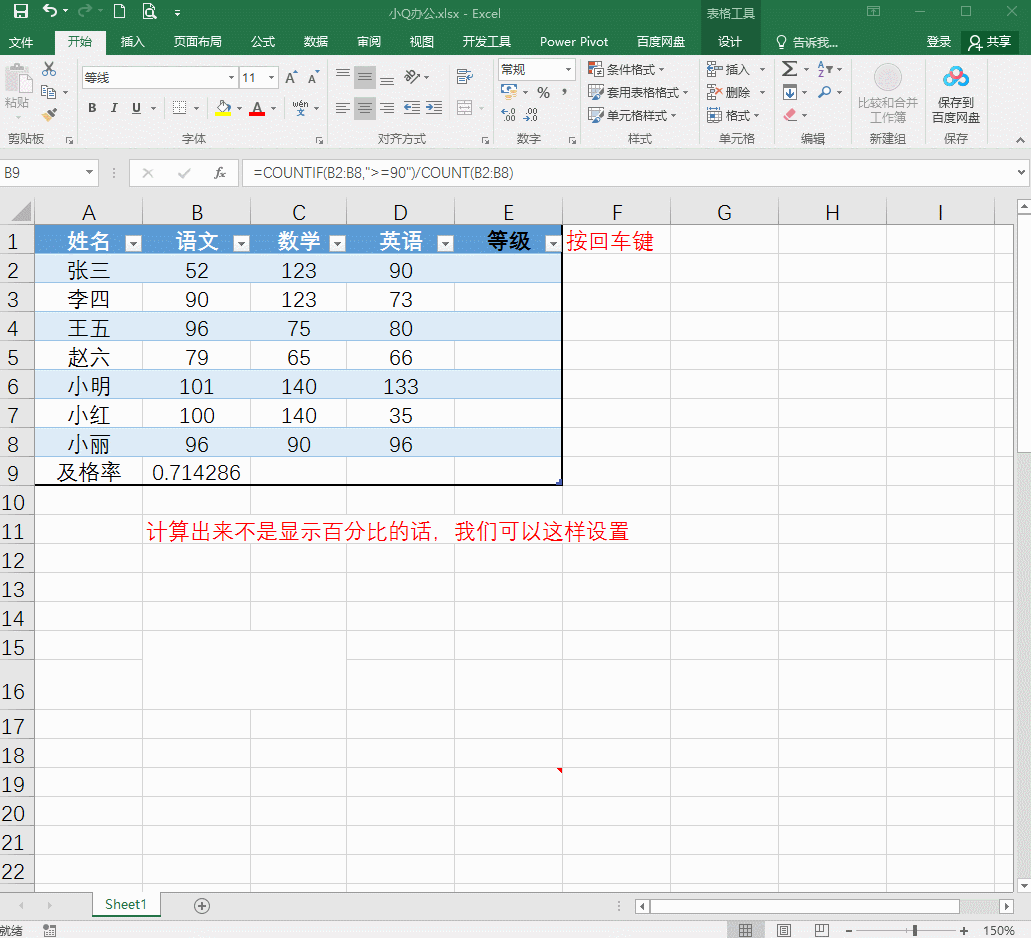Toggle center horizontal alignment
1031x938 pixels.
[x=365, y=108]
